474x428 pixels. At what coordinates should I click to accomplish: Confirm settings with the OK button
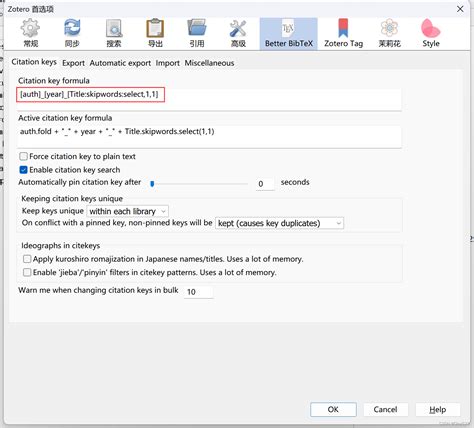tap(333, 409)
